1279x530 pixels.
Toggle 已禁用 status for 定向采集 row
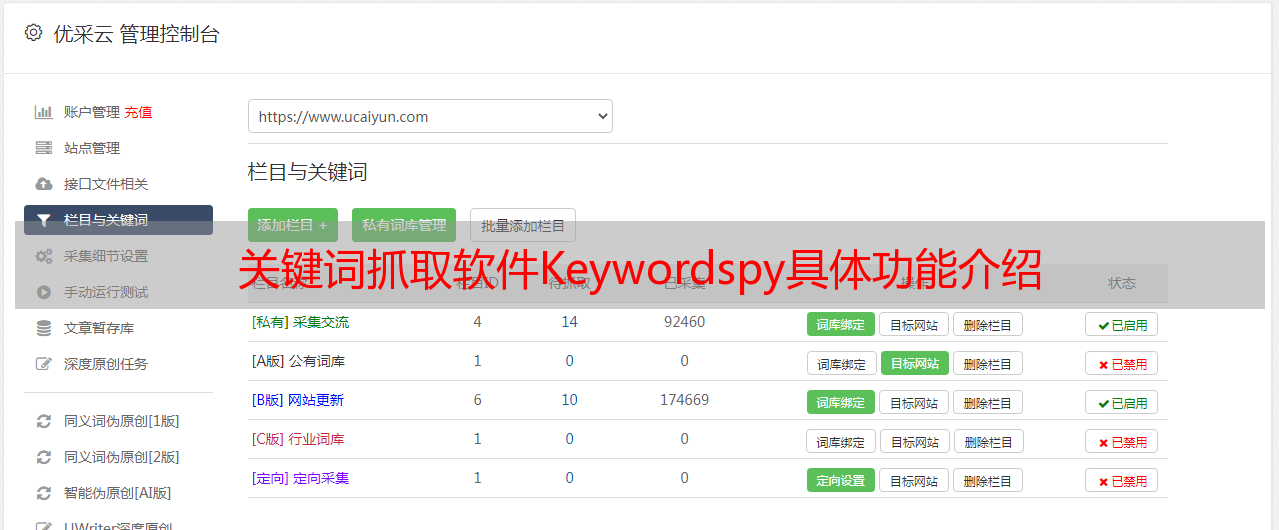click(1122, 480)
